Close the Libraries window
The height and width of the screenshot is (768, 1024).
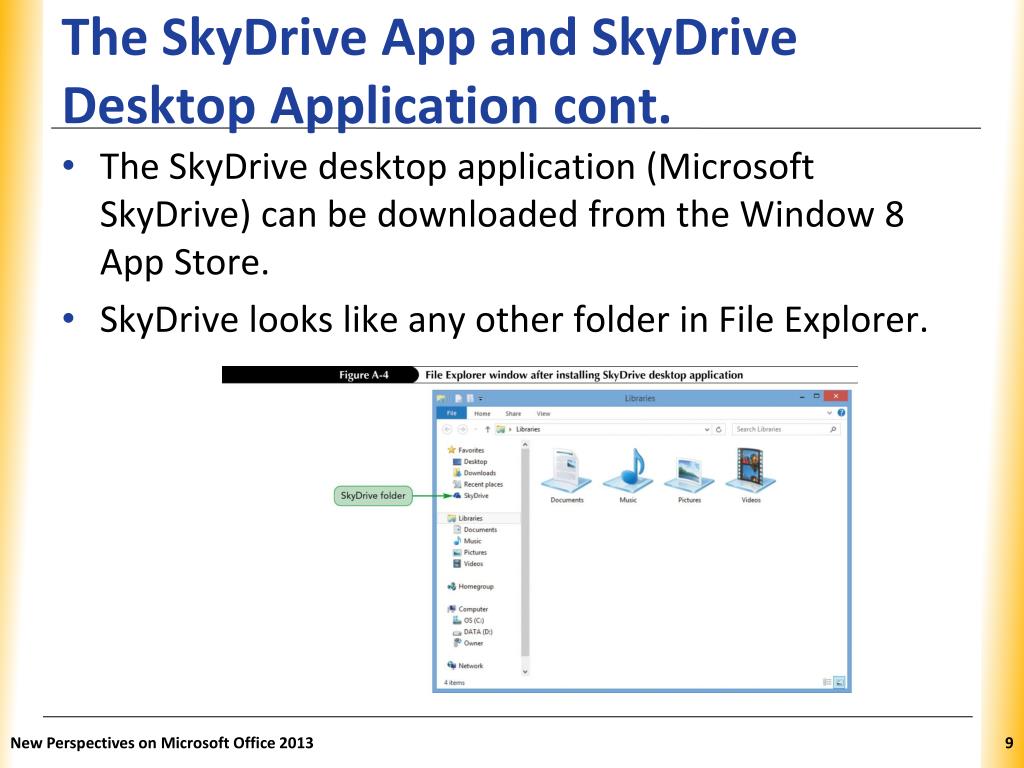(x=835, y=396)
